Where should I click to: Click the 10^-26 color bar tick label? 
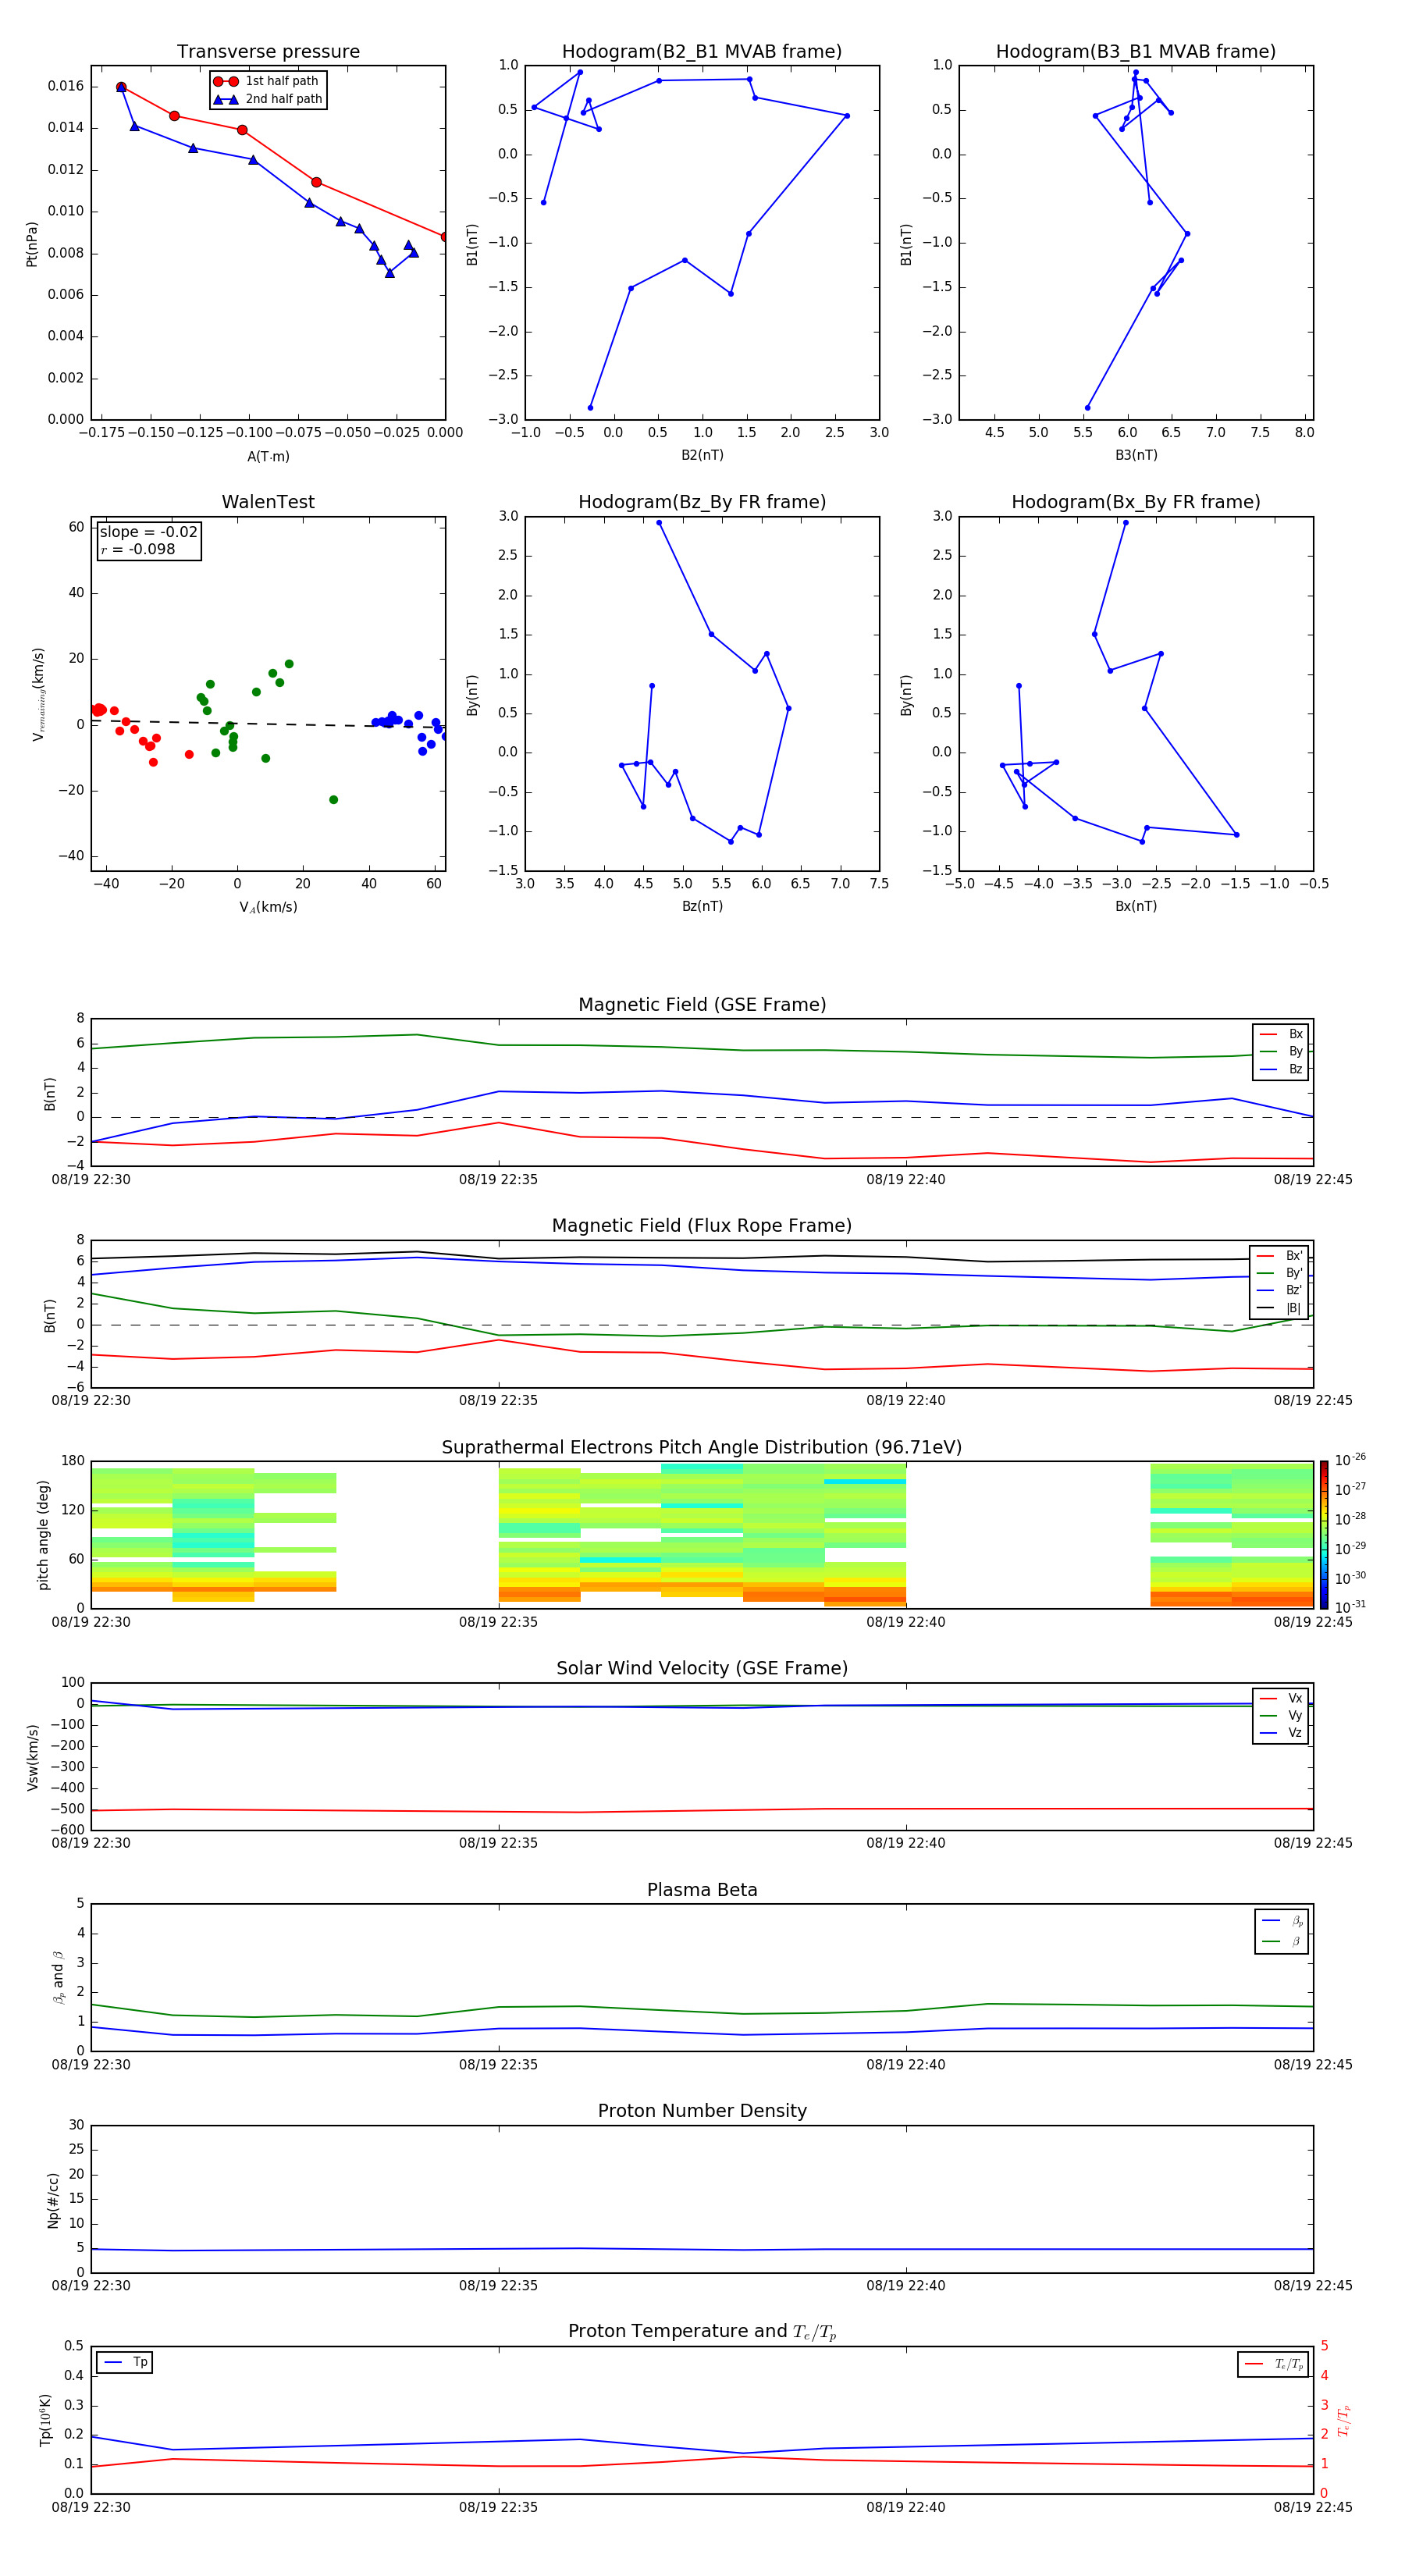[1350, 1460]
